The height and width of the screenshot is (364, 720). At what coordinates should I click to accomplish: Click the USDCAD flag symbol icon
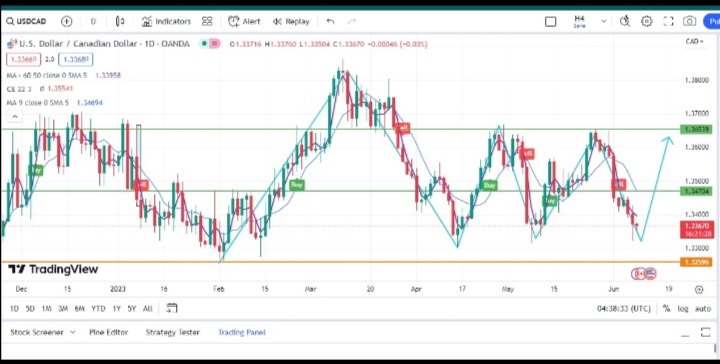(x=12, y=44)
